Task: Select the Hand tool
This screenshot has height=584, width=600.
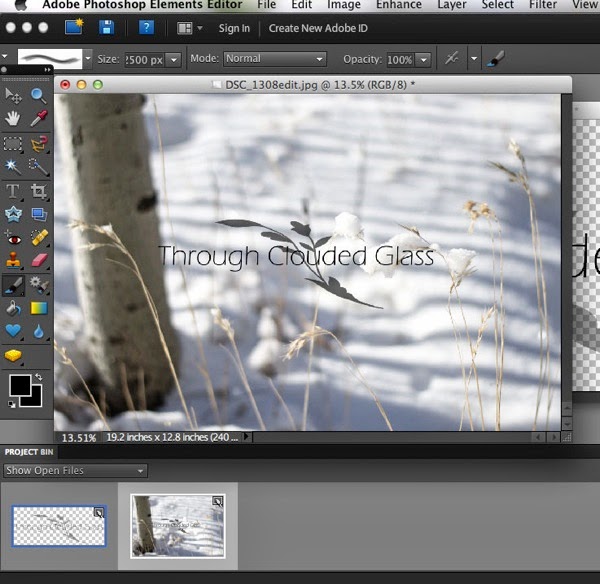Action: pyautogui.click(x=14, y=119)
